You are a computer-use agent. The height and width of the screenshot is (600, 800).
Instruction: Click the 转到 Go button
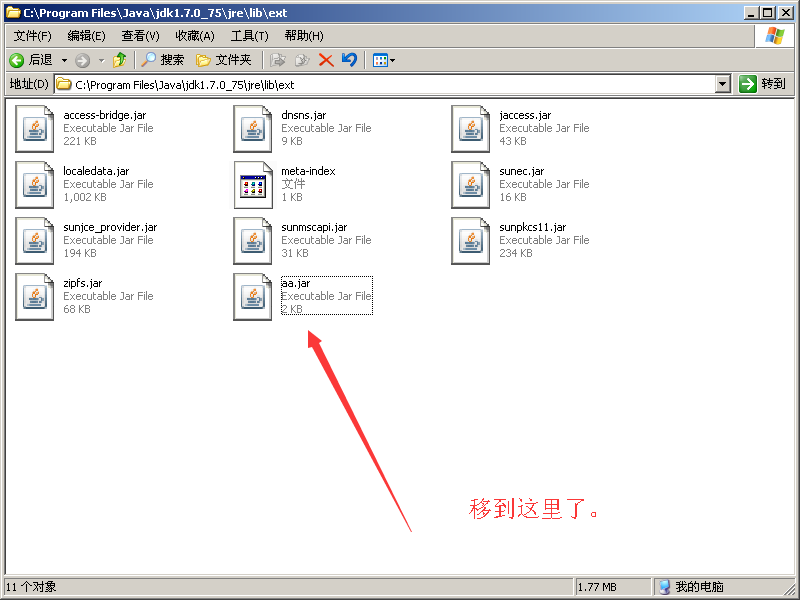(763, 84)
